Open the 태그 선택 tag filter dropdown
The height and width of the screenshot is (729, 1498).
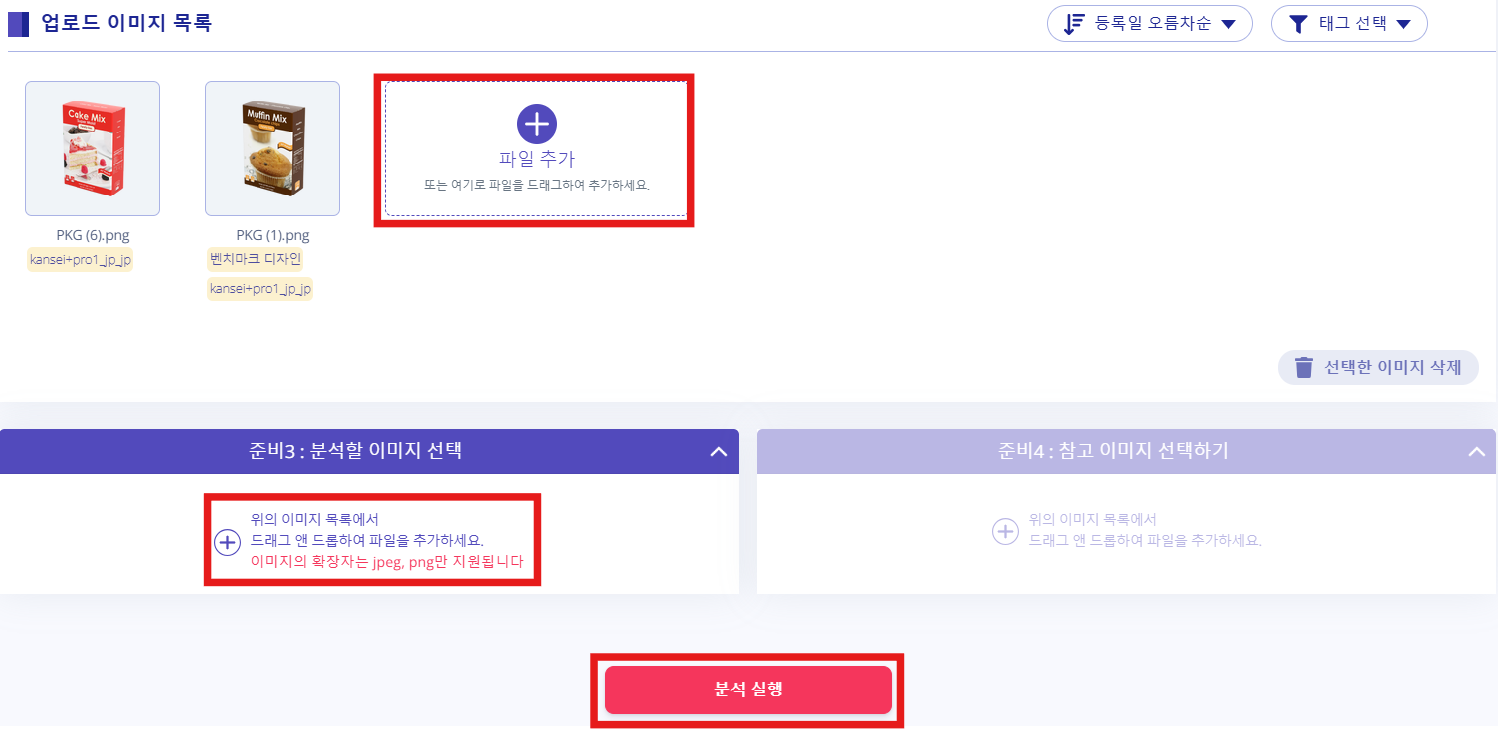coord(1349,24)
